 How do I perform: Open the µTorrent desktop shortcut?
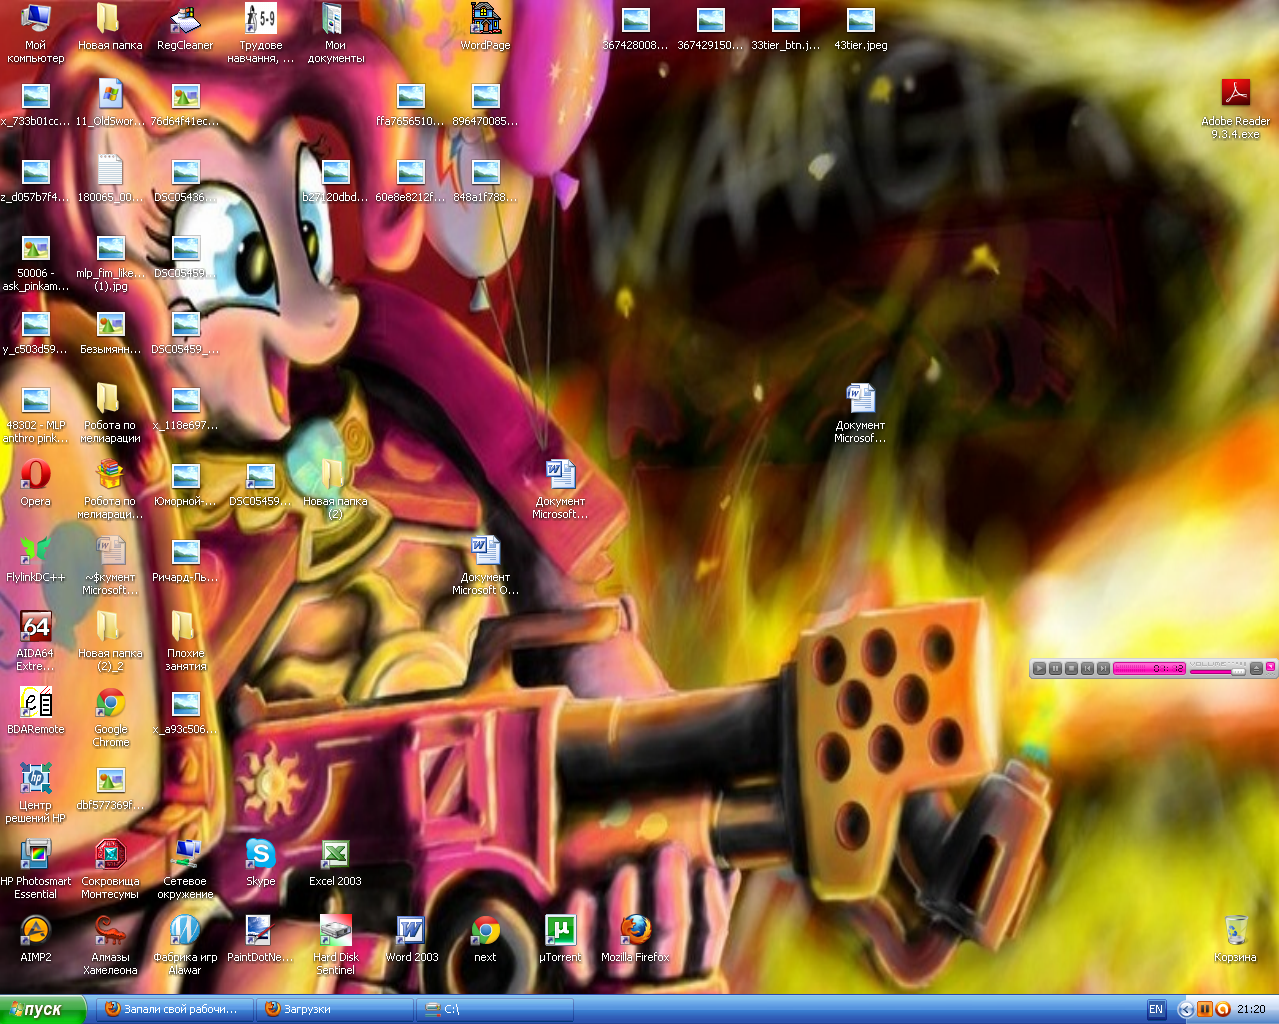coord(560,939)
